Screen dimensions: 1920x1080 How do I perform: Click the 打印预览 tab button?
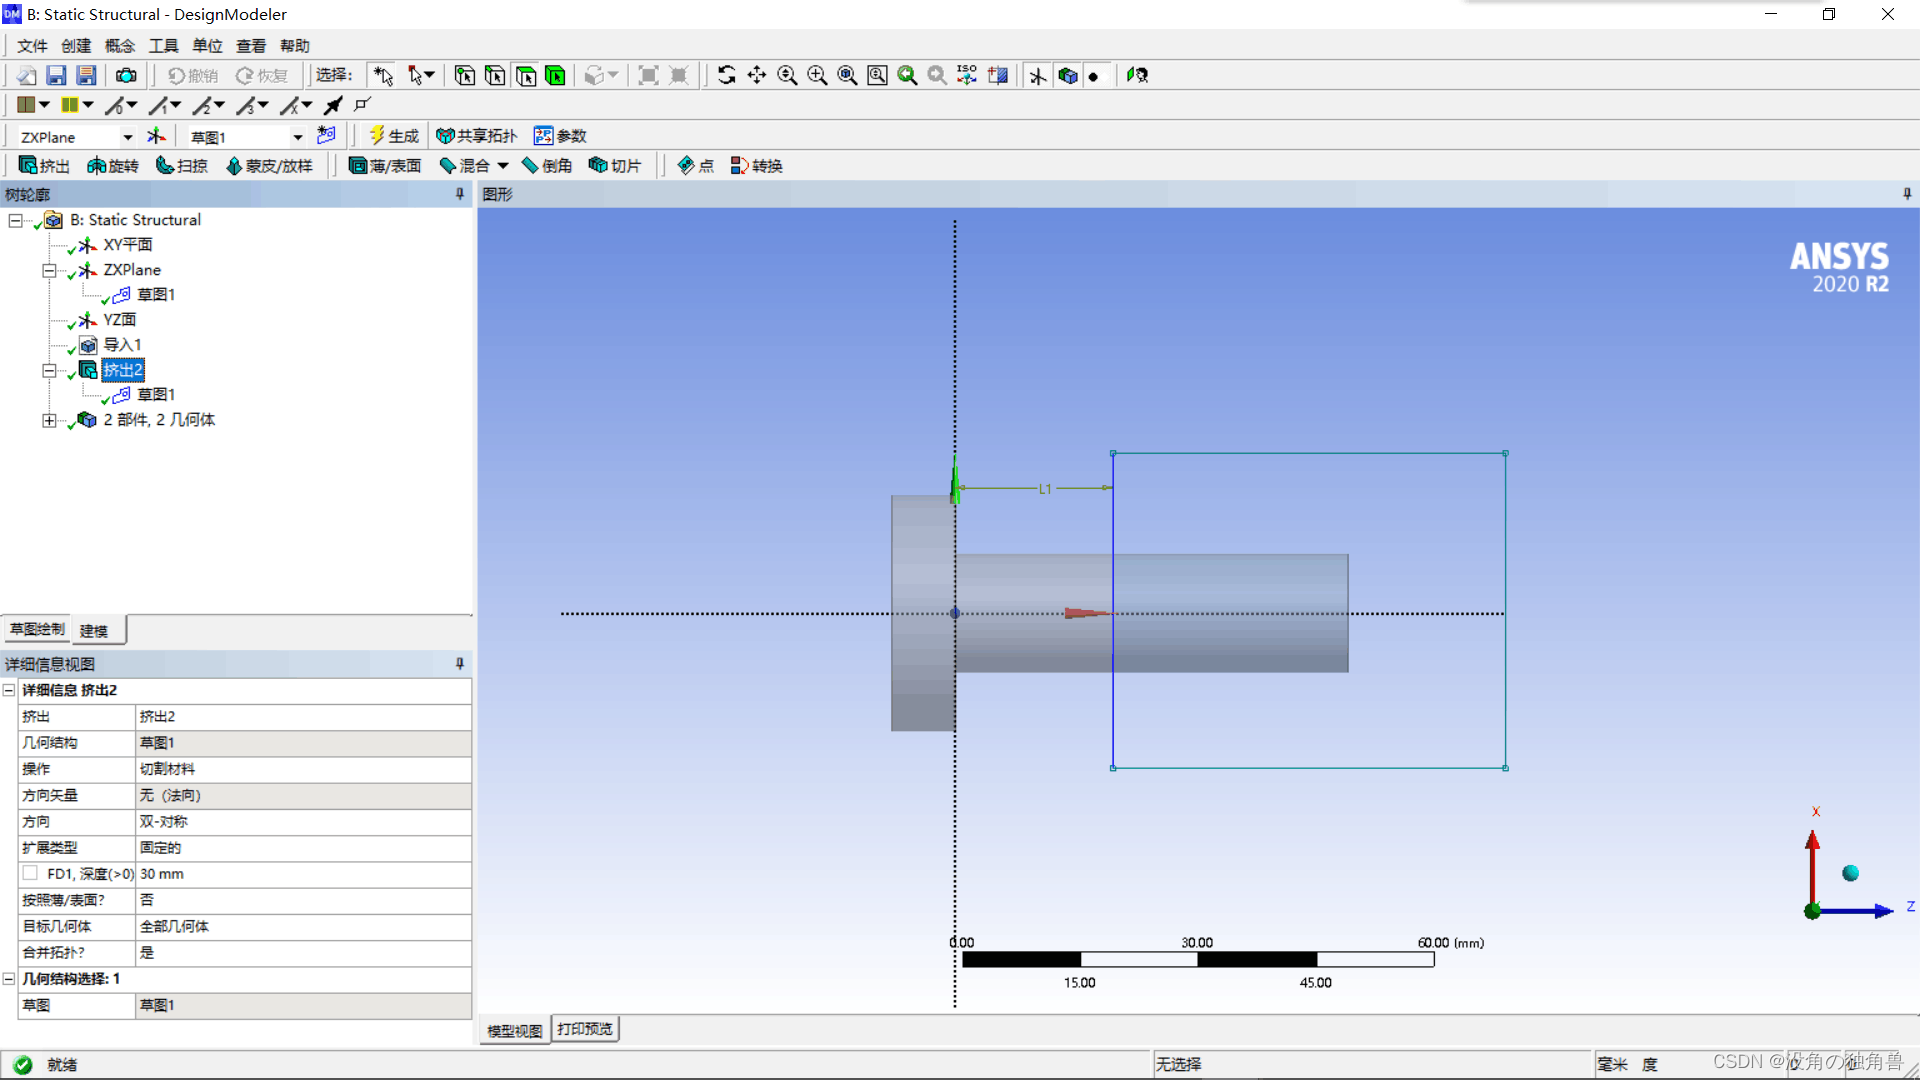tap(585, 1029)
